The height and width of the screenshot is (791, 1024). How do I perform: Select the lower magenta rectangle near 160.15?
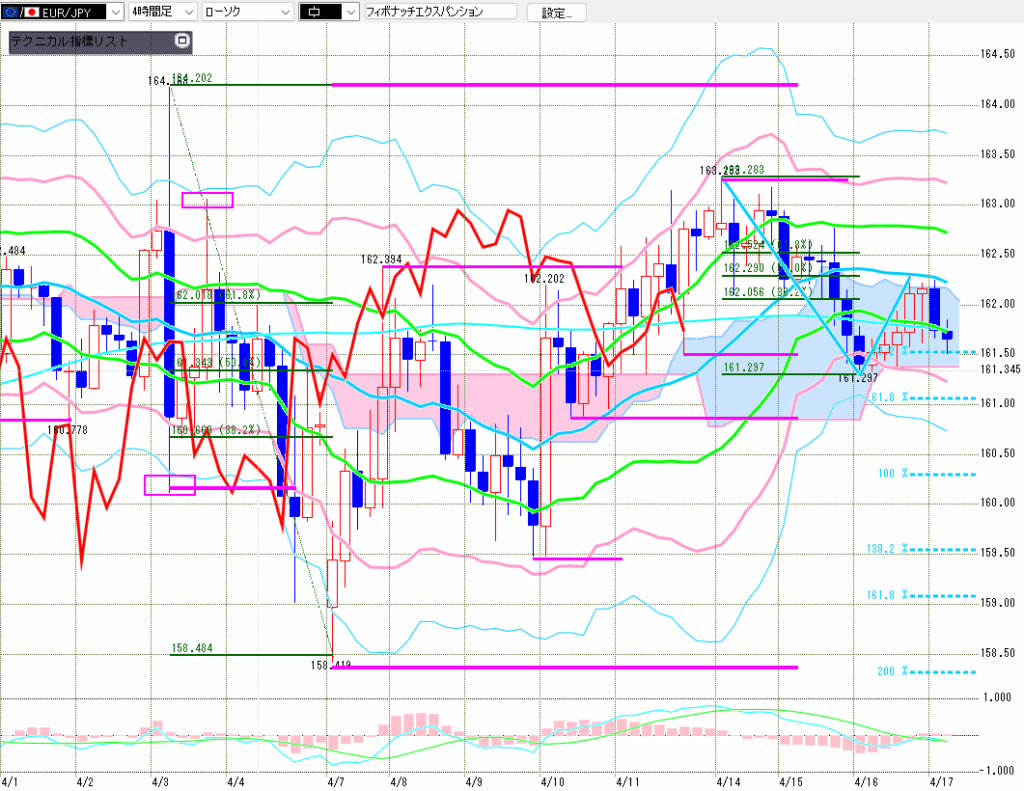pyautogui.click(x=169, y=485)
